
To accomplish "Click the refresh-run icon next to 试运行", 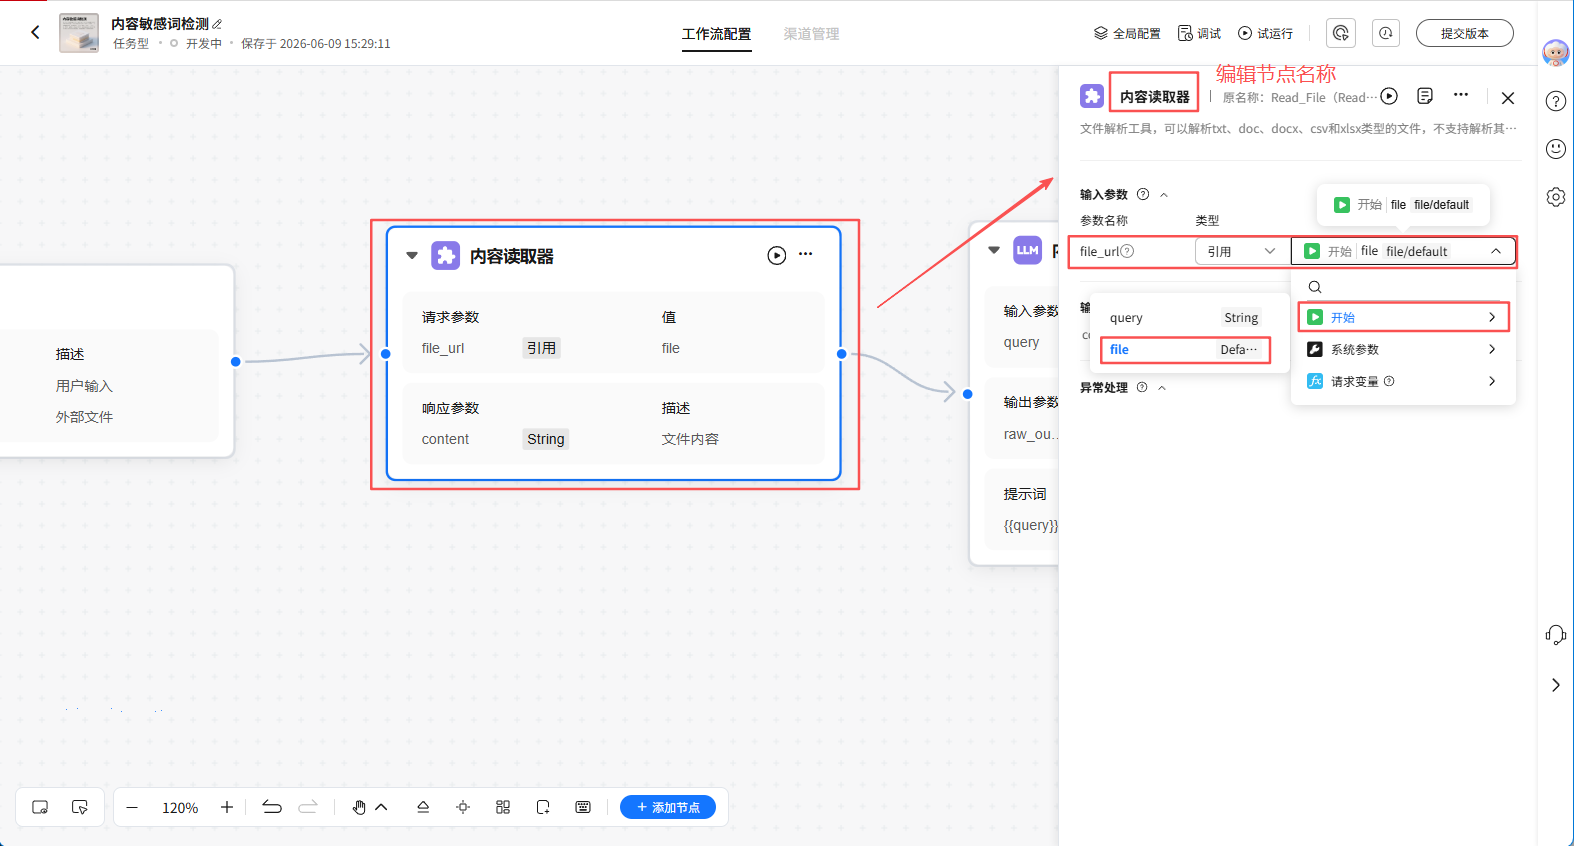I will 1341,33.
